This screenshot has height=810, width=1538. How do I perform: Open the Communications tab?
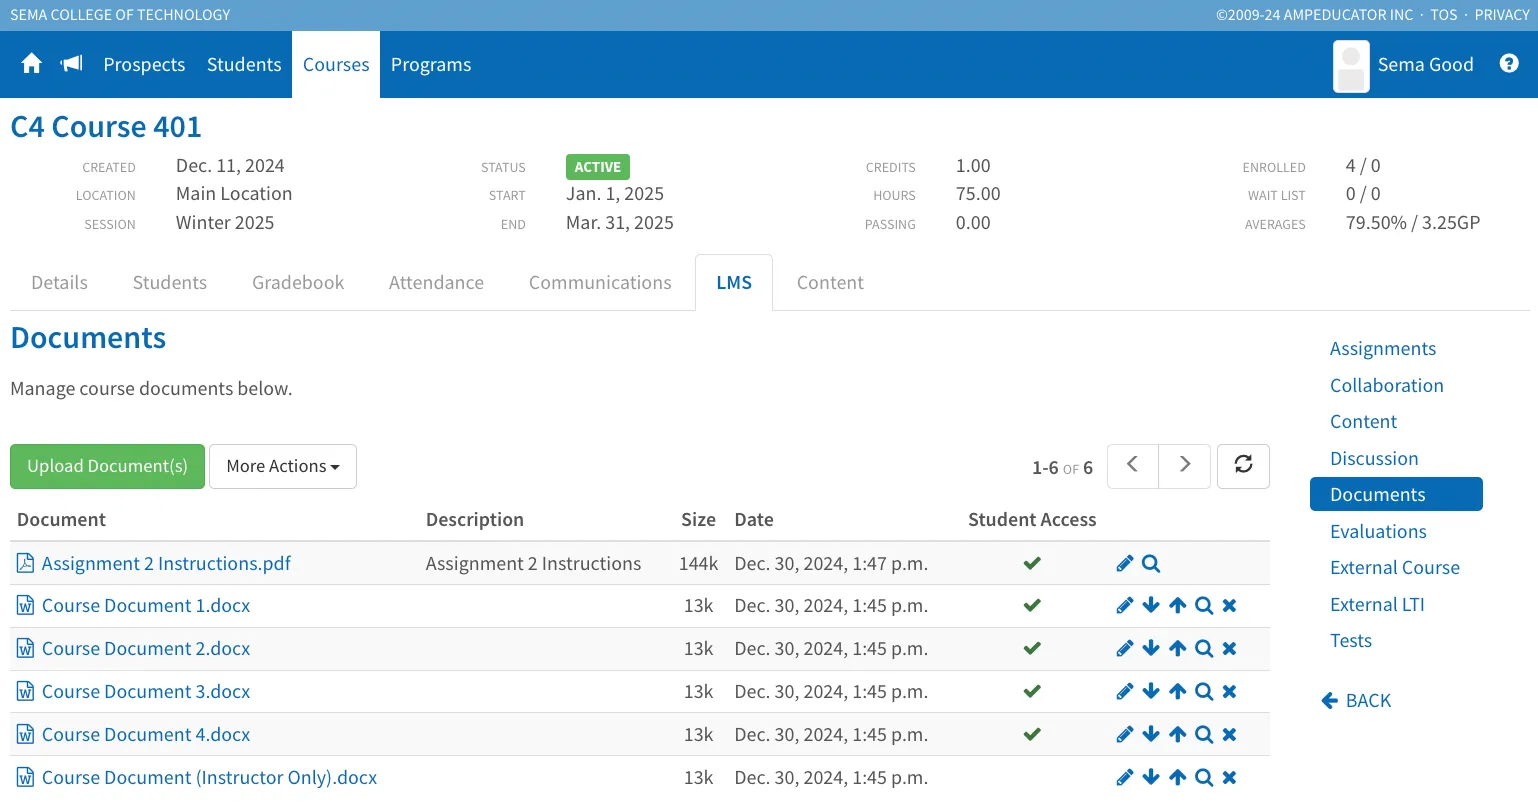[x=600, y=282]
